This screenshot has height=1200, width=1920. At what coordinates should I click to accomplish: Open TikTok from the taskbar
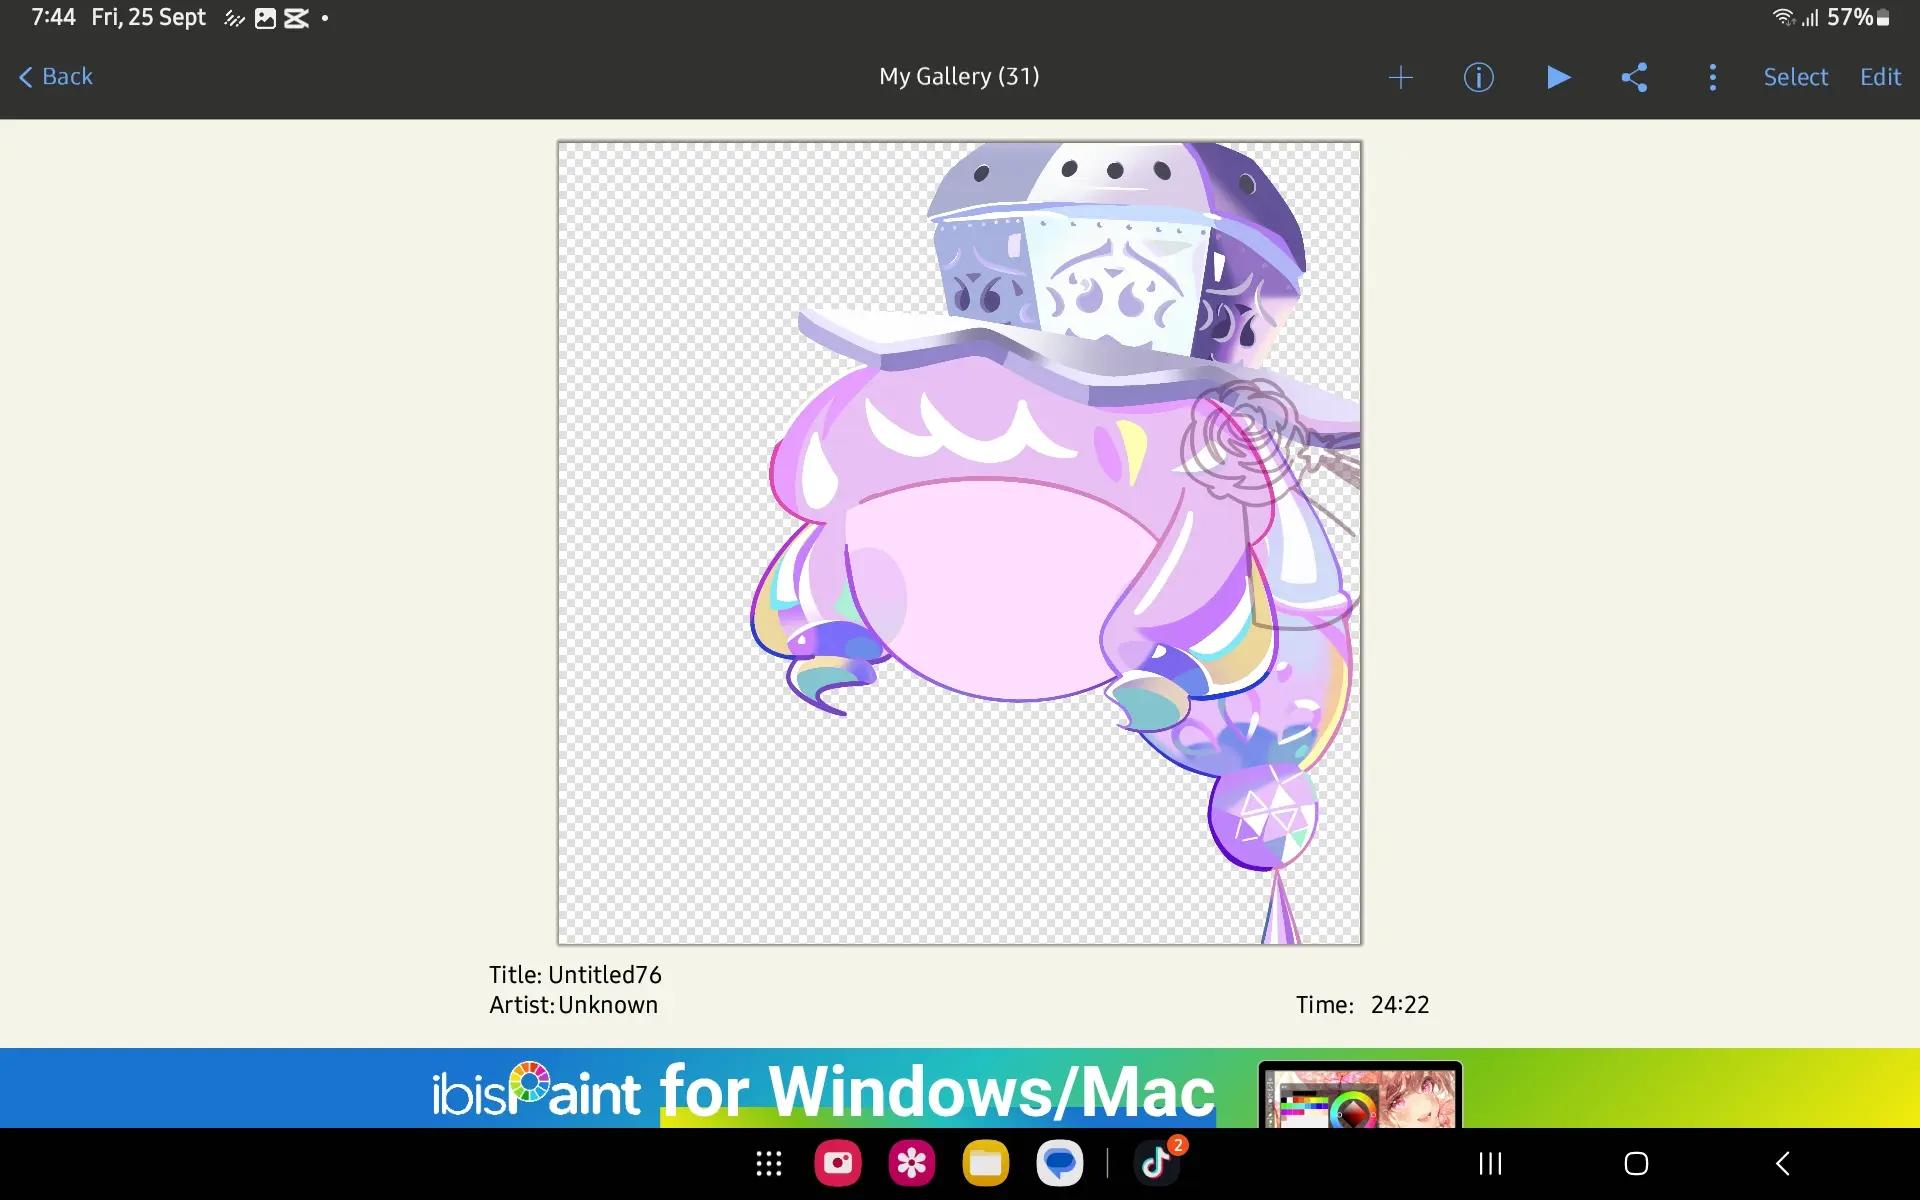[x=1156, y=1163]
